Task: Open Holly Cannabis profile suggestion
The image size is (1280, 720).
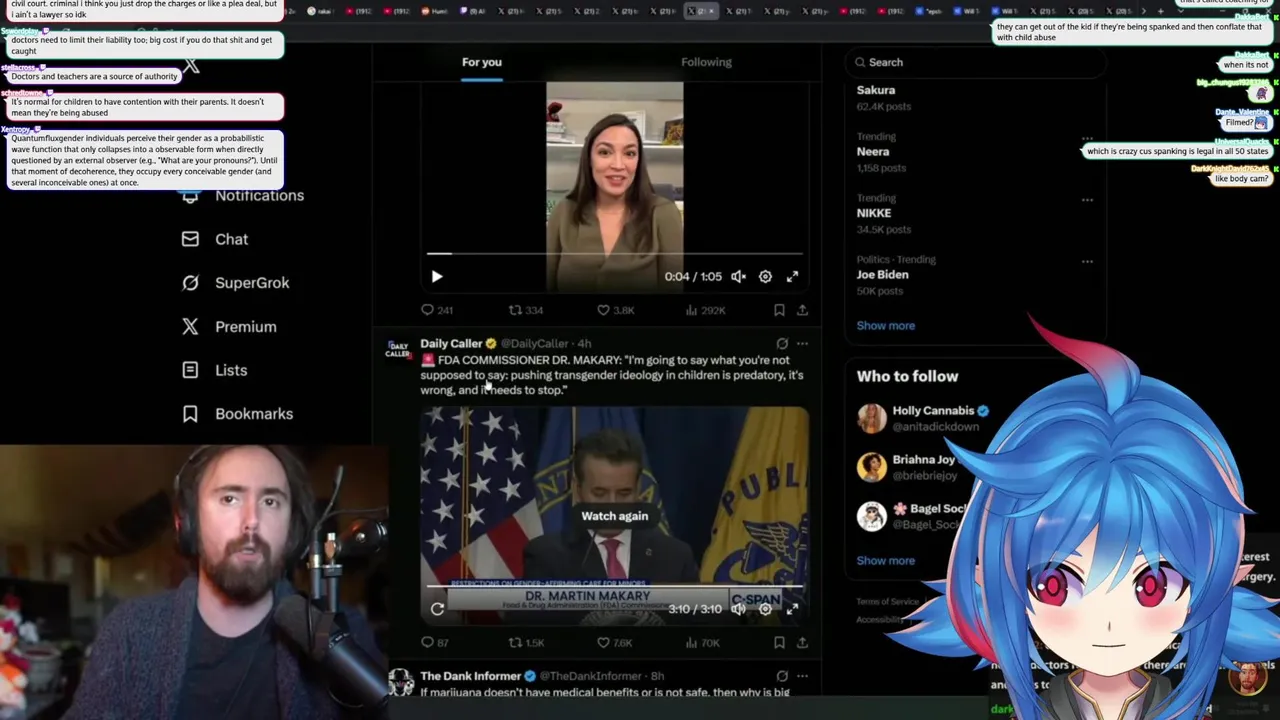Action: (933, 411)
